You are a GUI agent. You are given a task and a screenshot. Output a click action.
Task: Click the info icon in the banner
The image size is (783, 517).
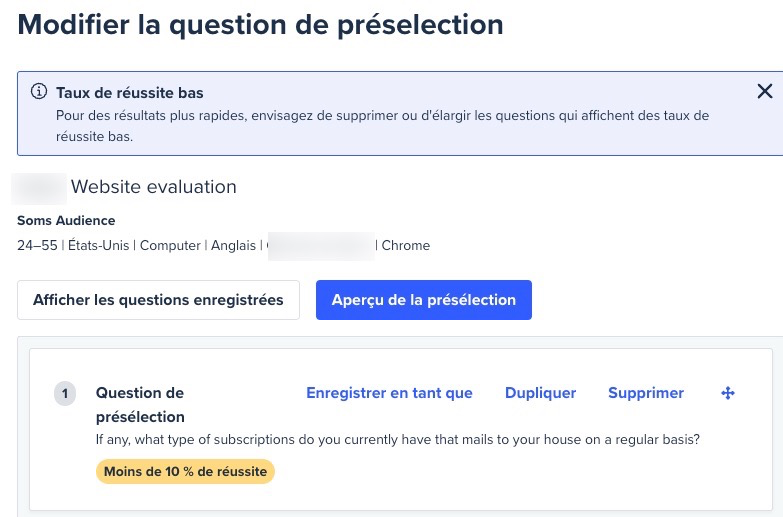[40, 92]
